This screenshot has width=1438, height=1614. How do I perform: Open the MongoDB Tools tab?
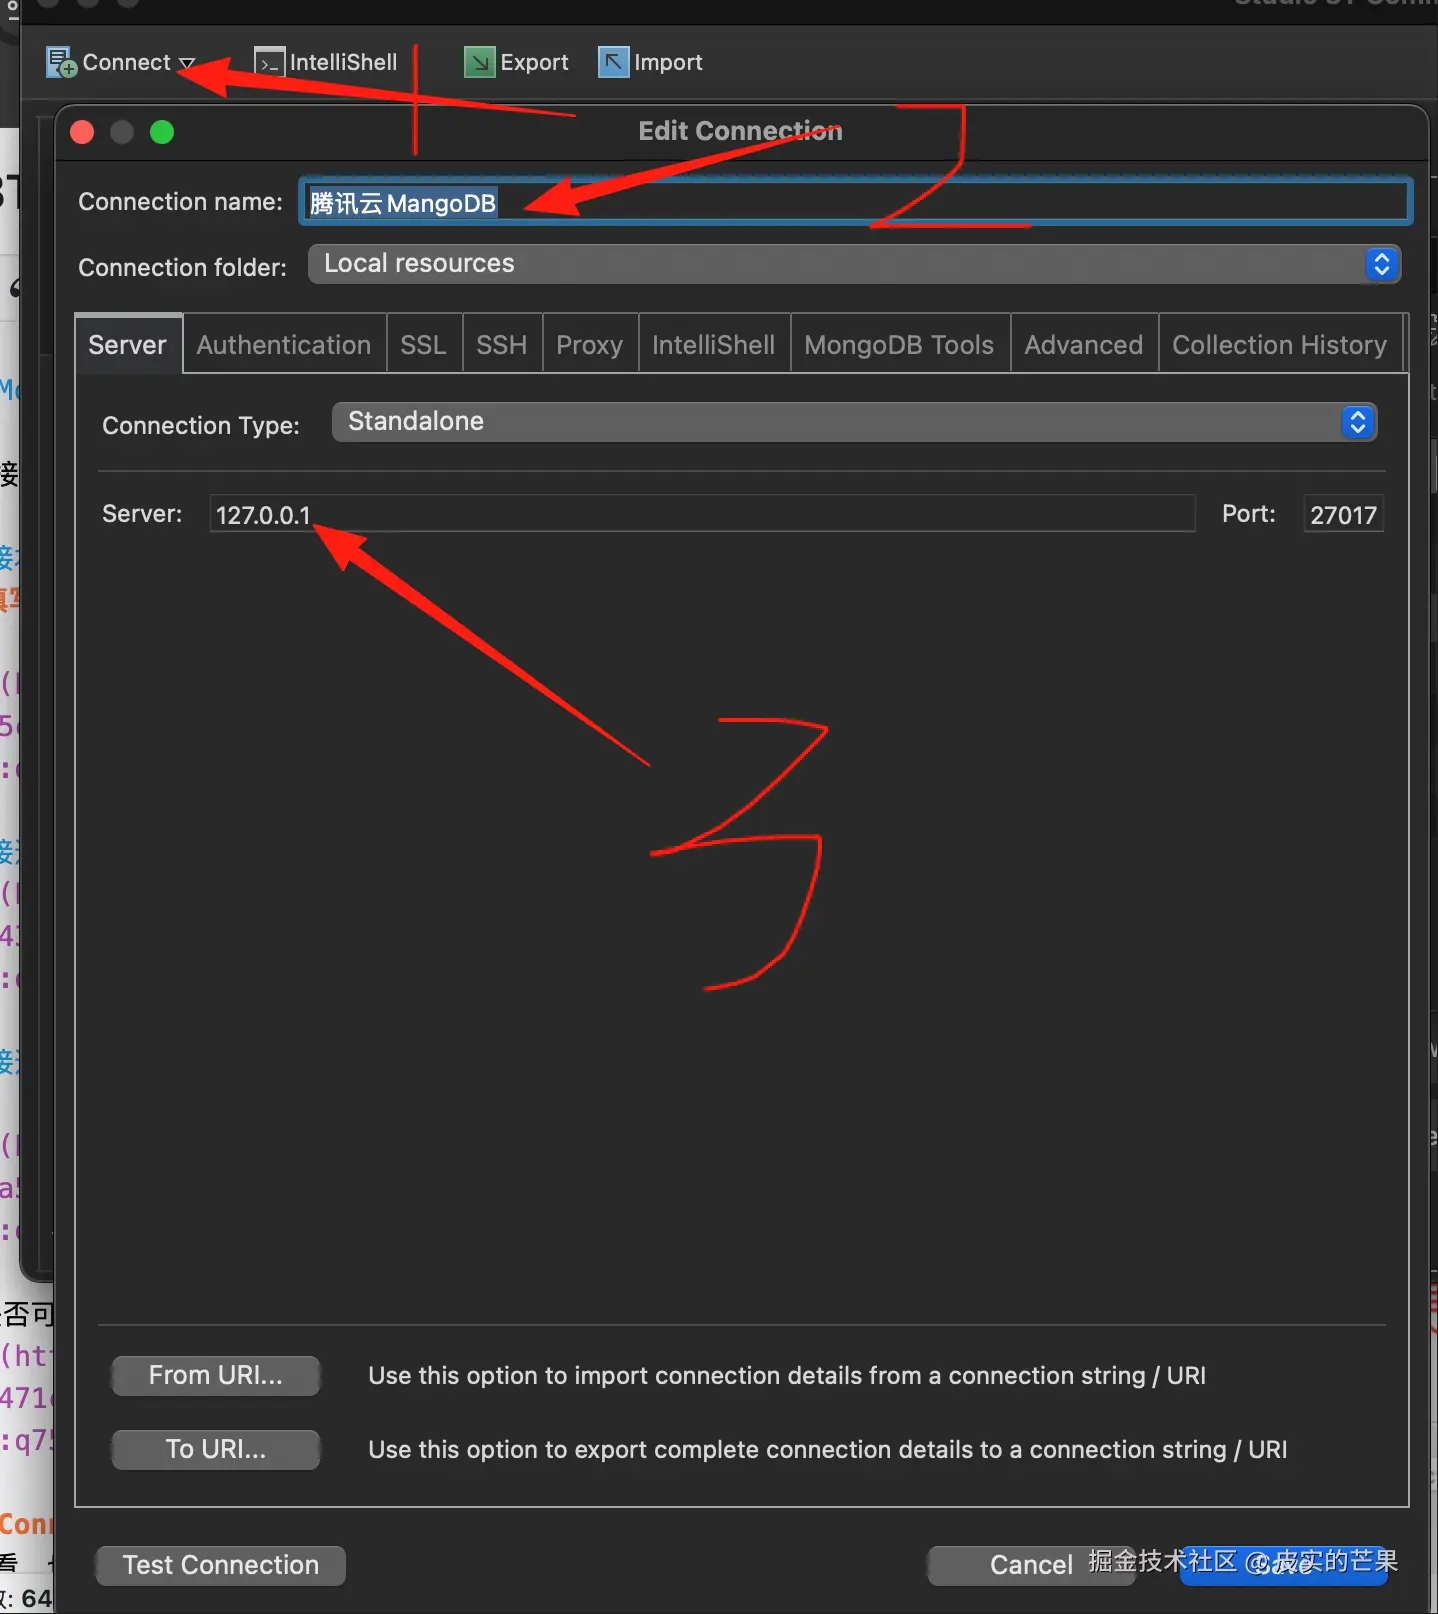(x=899, y=345)
